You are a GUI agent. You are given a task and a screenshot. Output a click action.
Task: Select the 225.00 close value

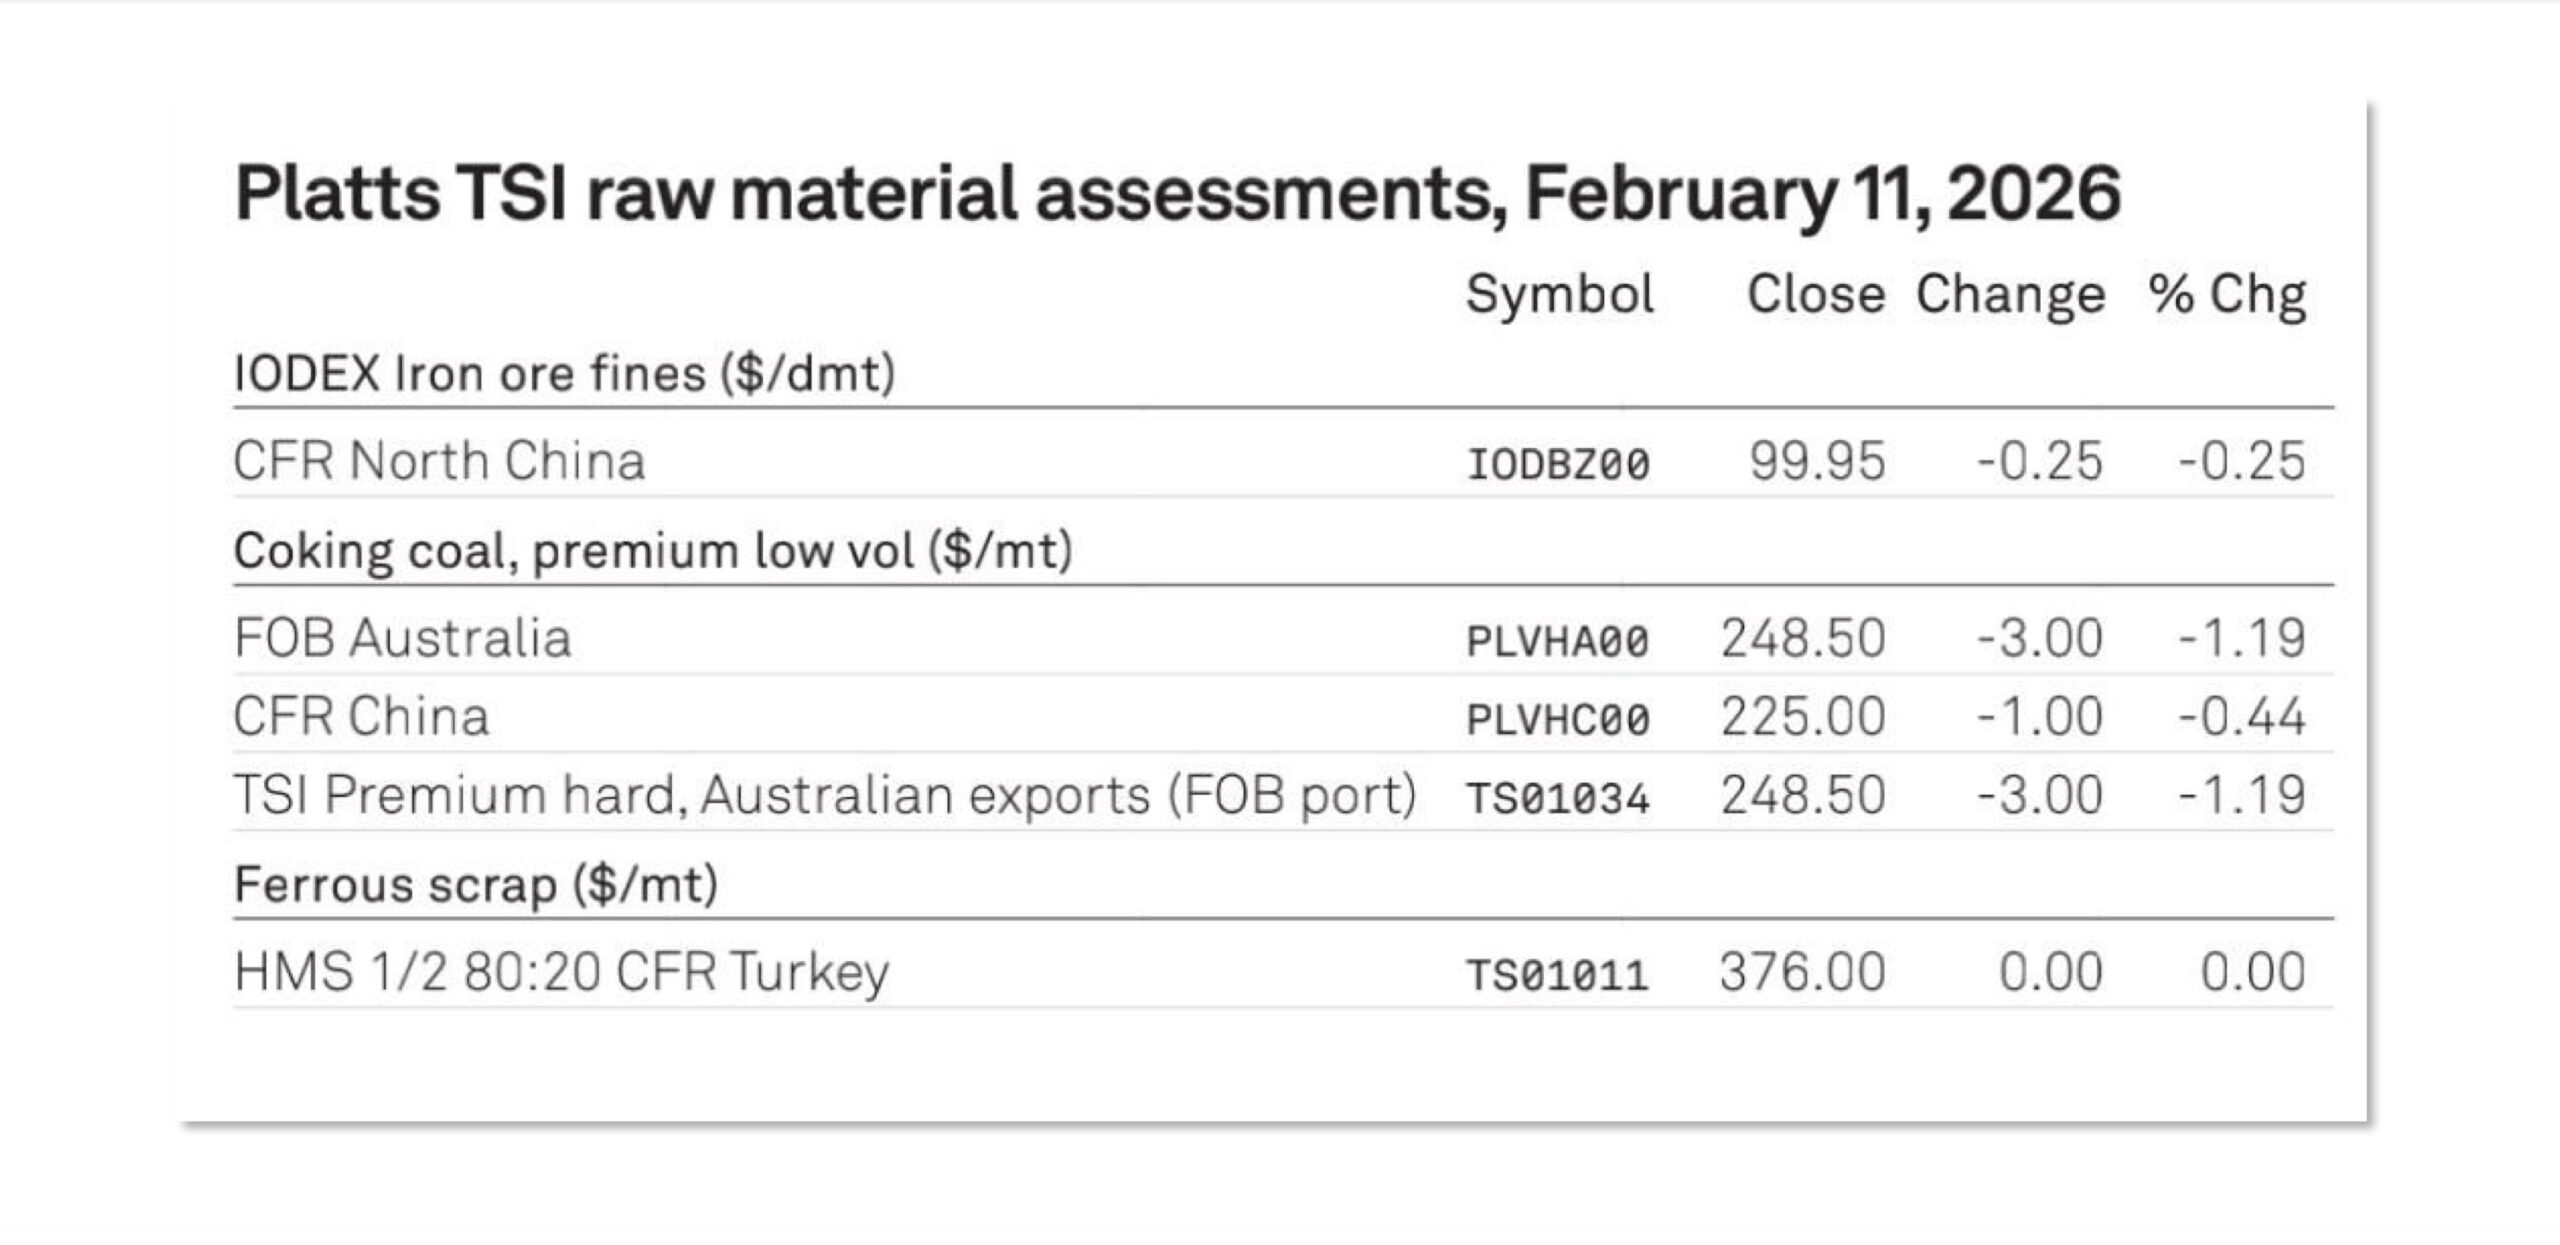click(1803, 717)
